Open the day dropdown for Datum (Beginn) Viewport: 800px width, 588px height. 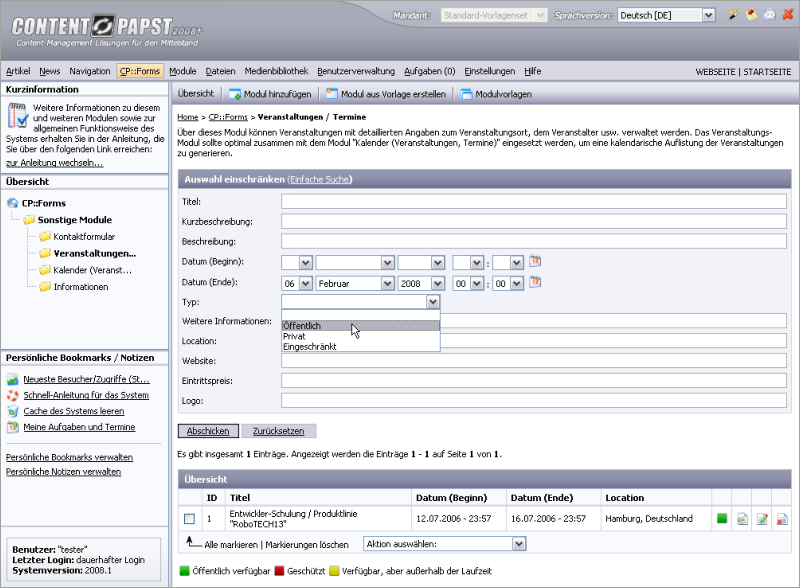pos(296,262)
